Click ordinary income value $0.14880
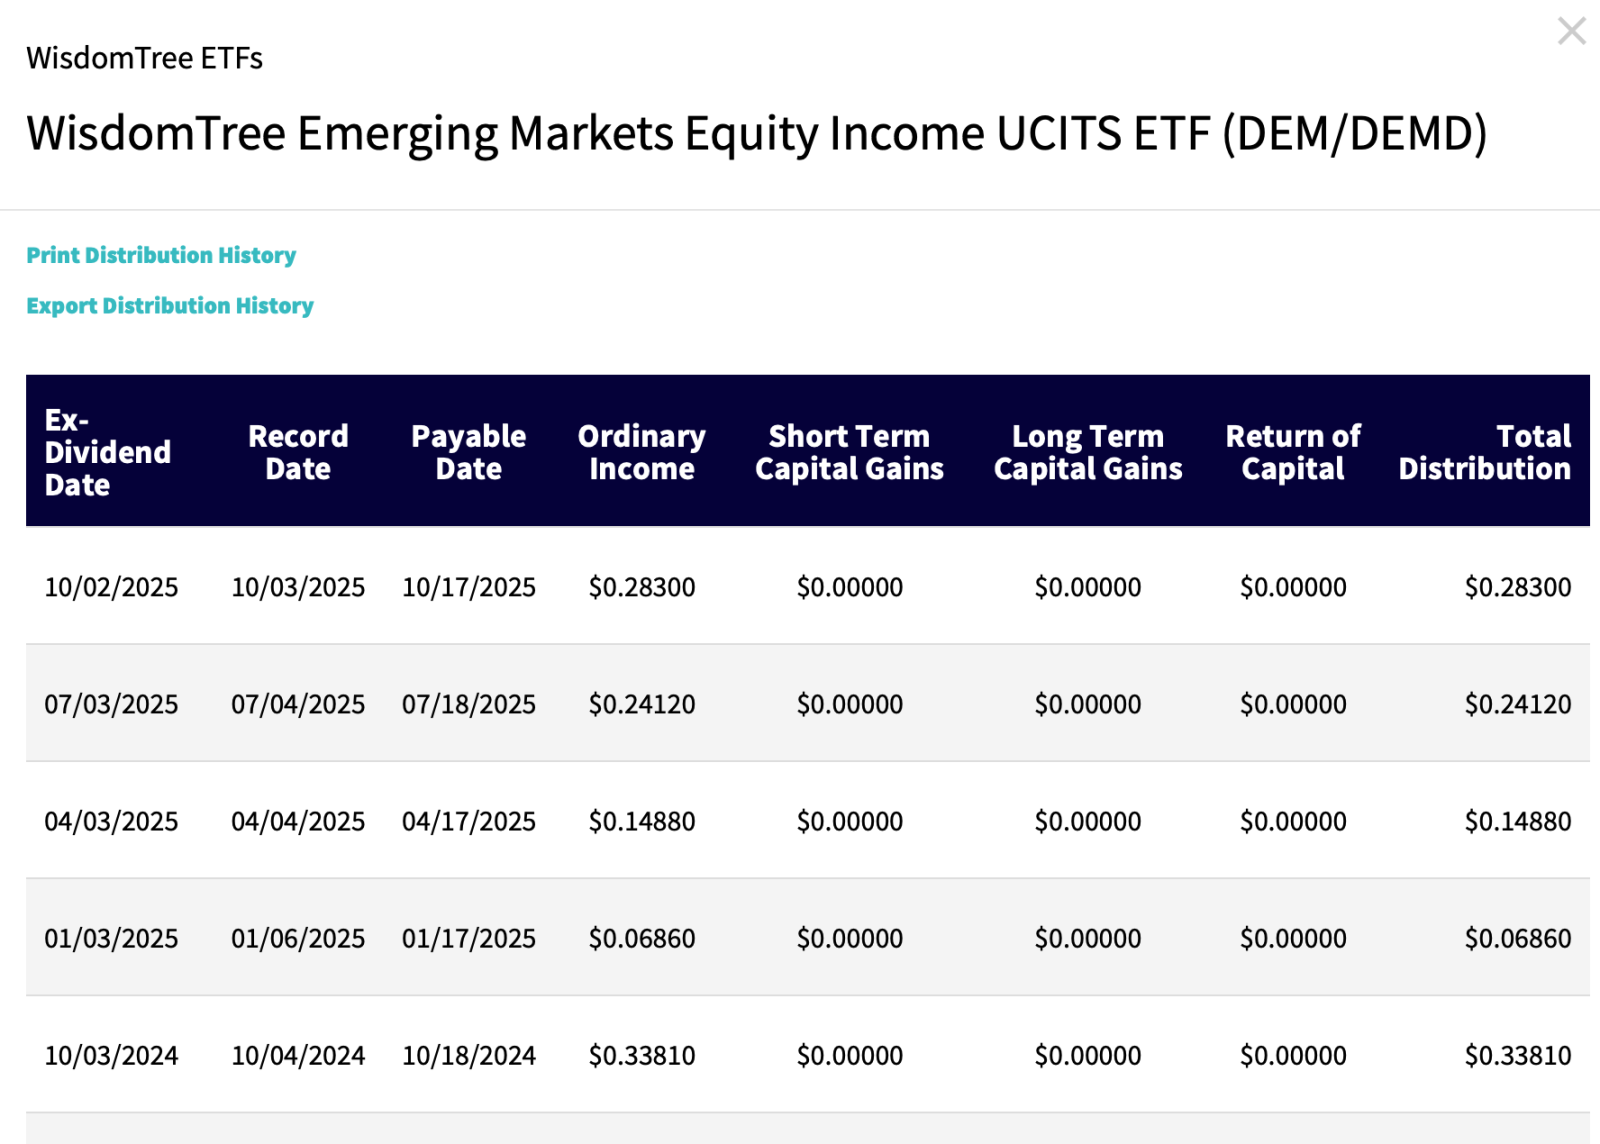This screenshot has height=1144, width=1600. [x=641, y=821]
